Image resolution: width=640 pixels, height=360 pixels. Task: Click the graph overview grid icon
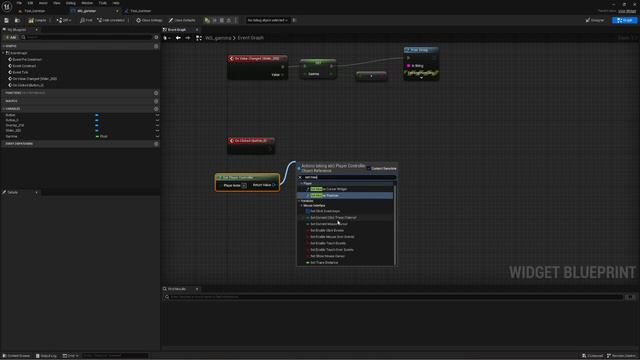[199, 38]
